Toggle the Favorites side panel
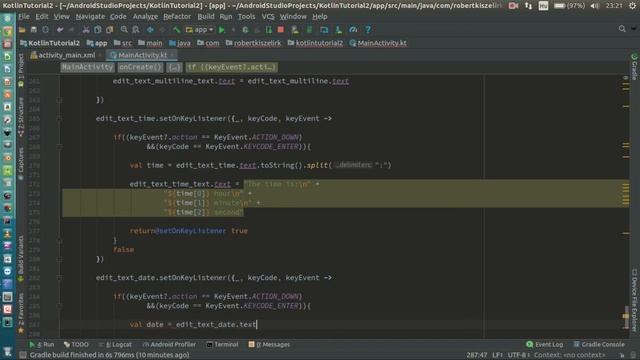 point(21,313)
